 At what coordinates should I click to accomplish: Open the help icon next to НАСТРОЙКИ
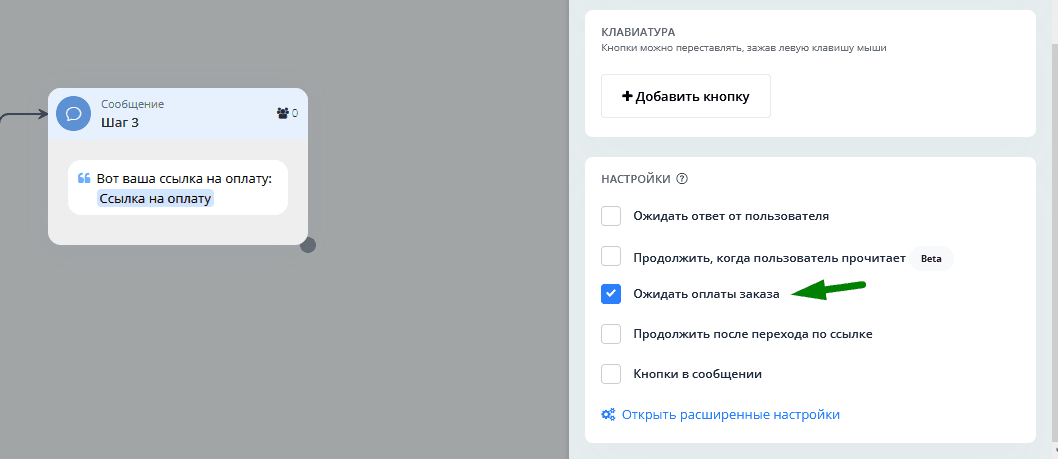click(x=682, y=179)
